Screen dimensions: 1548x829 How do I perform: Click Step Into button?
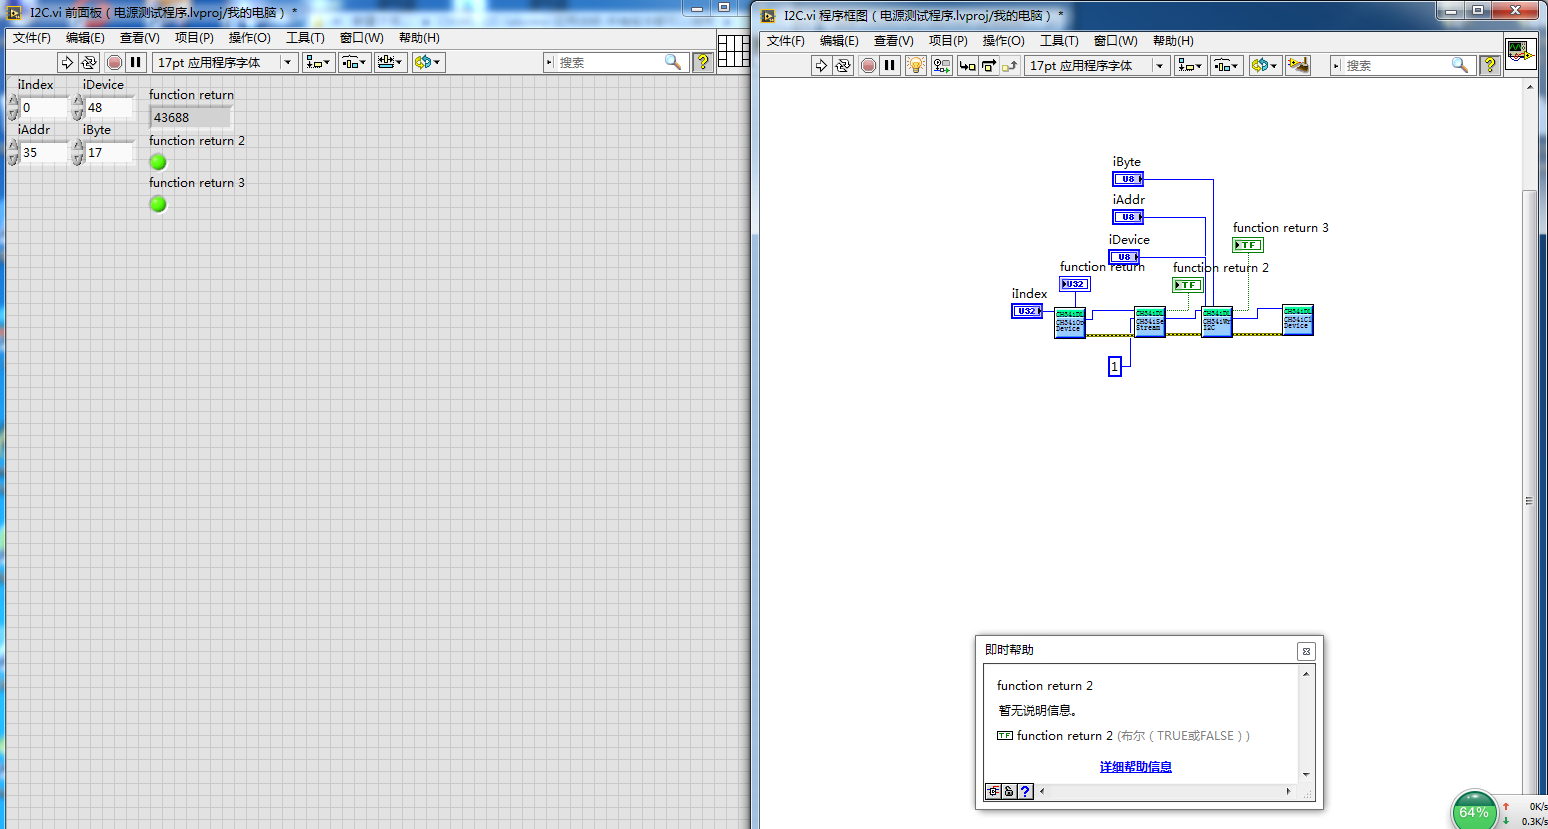click(x=967, y=65)
